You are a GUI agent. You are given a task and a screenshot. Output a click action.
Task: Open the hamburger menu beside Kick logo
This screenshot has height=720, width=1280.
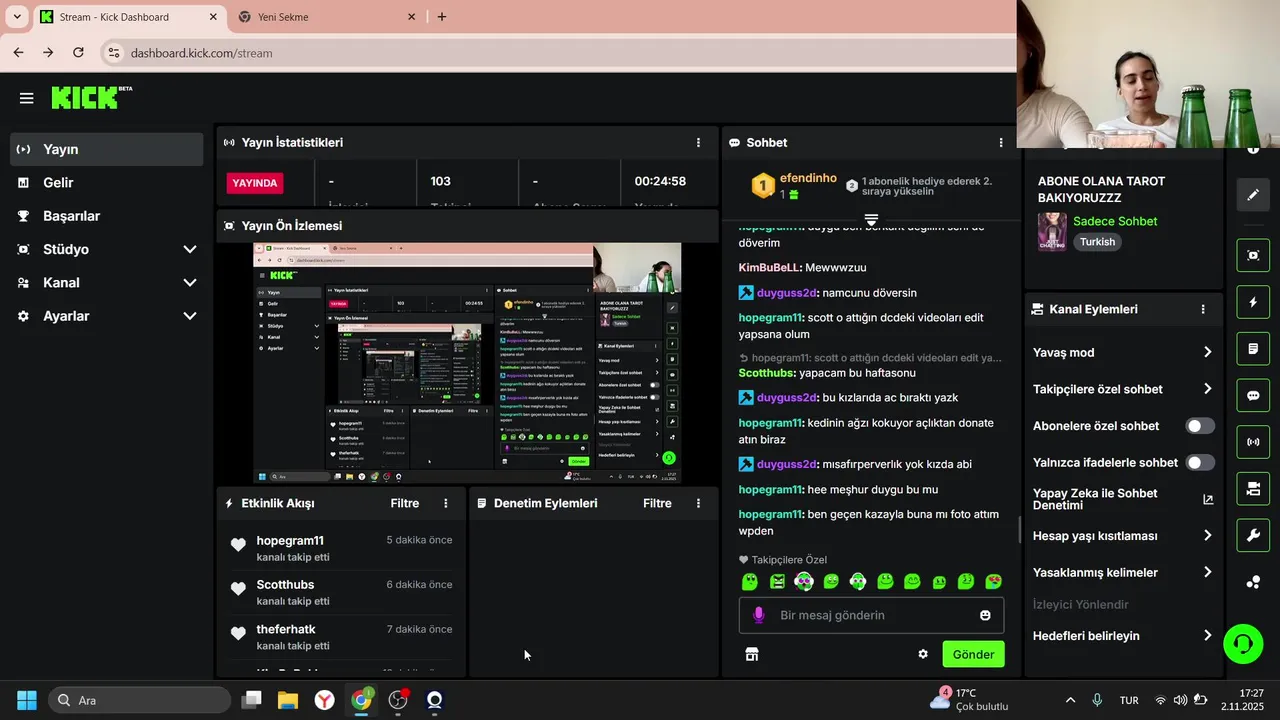coord(26,98)
